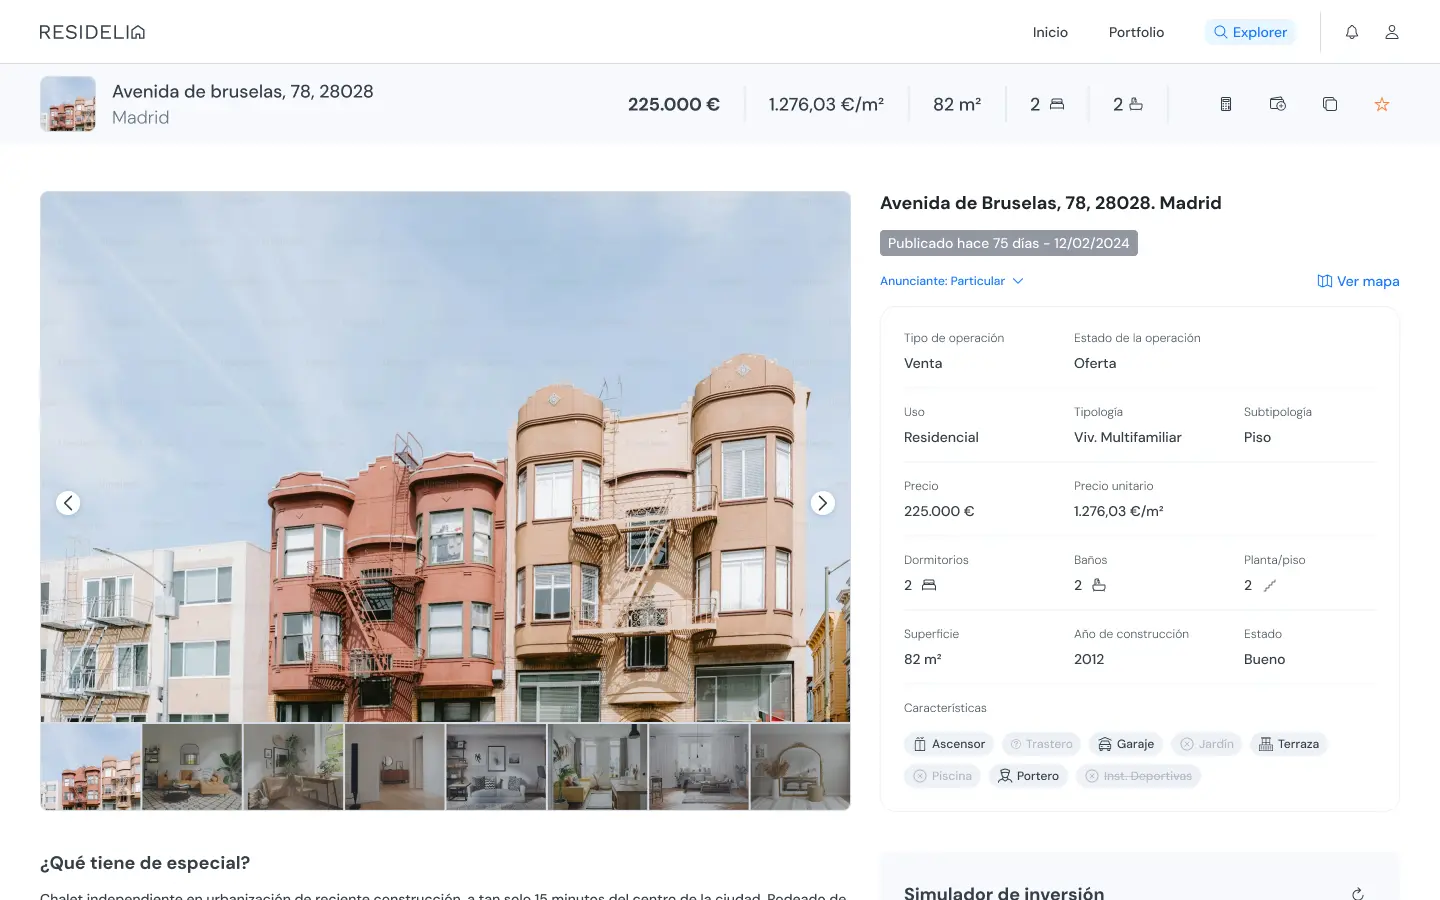
Task: Select the third gallery thumbnail
Action: 294,767
